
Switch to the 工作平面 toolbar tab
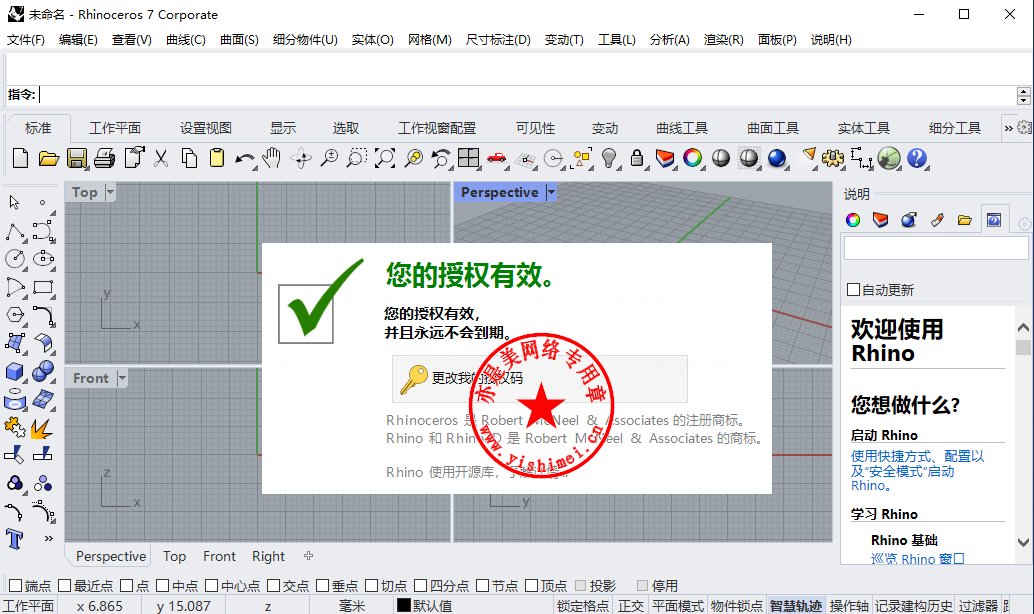tap(115, 128)
